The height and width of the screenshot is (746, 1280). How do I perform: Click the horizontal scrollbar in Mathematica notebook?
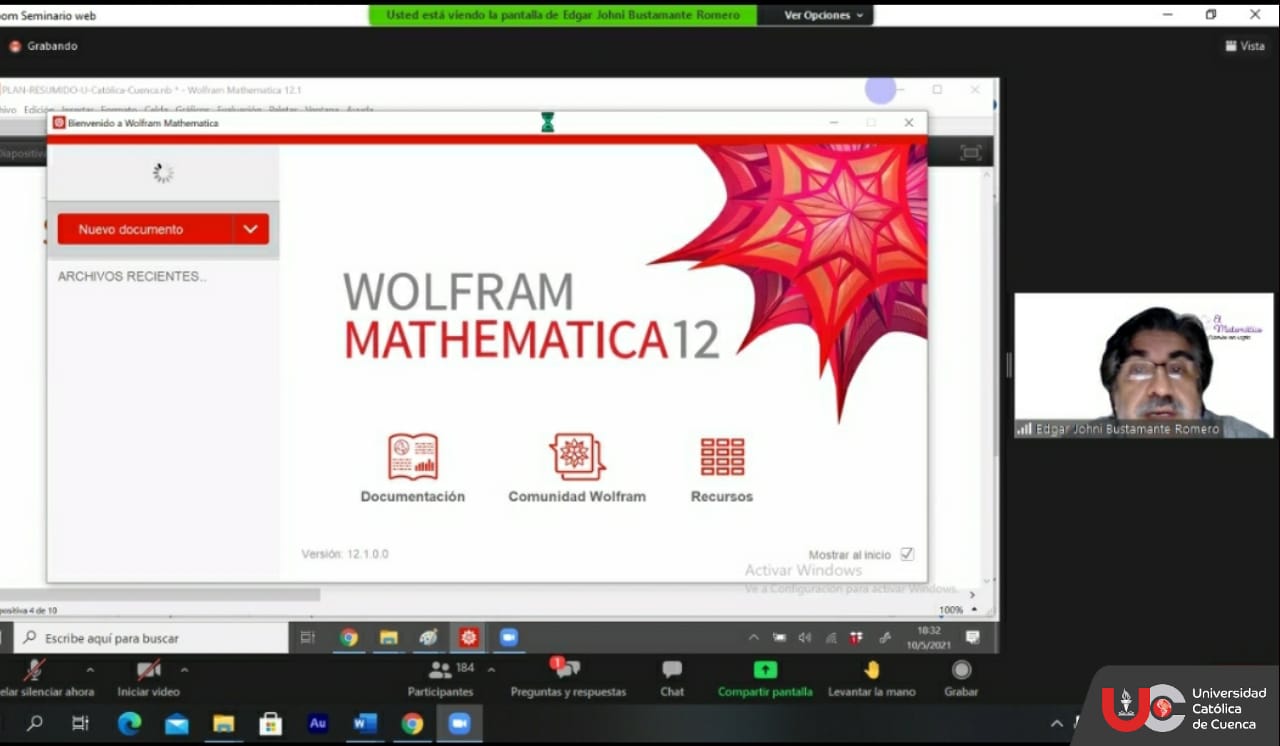point(160,594)
